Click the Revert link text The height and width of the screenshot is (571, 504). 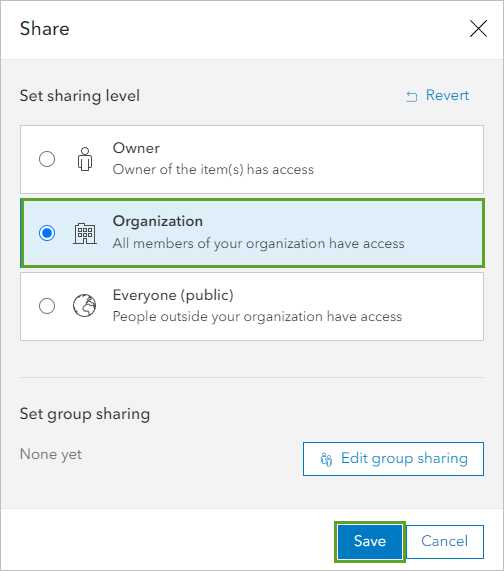[x=448, y=95]
